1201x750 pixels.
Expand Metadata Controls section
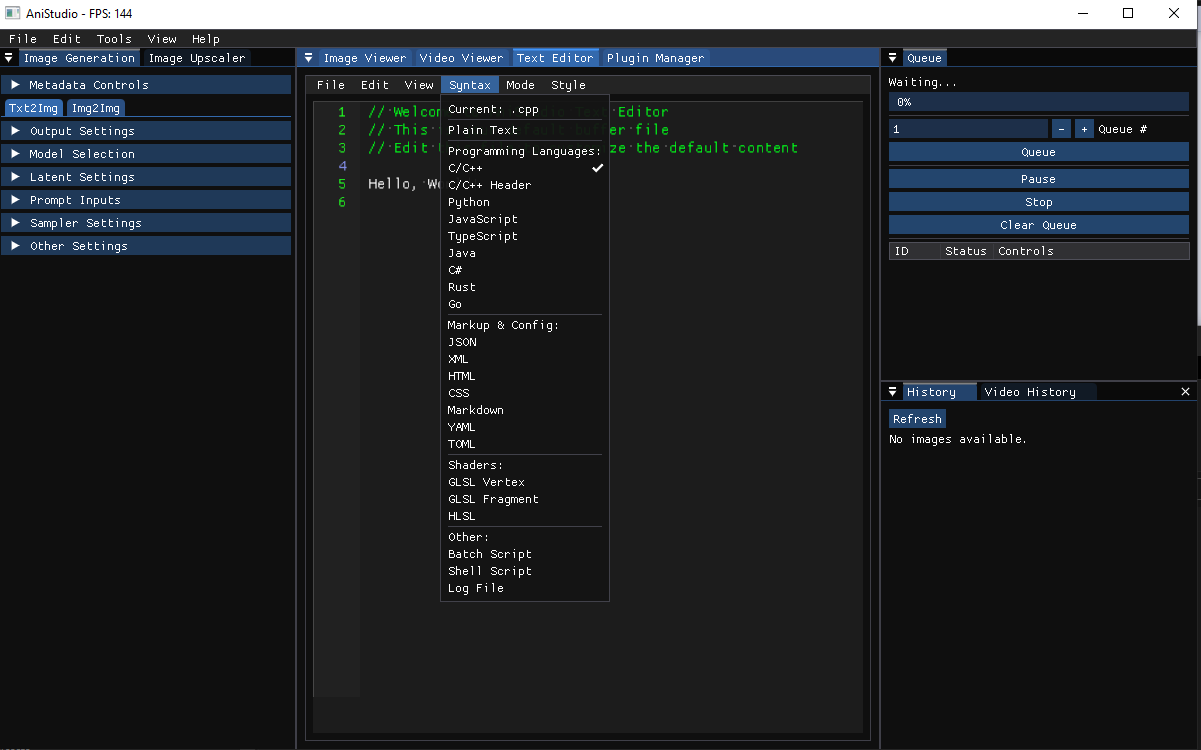(146, 85)
